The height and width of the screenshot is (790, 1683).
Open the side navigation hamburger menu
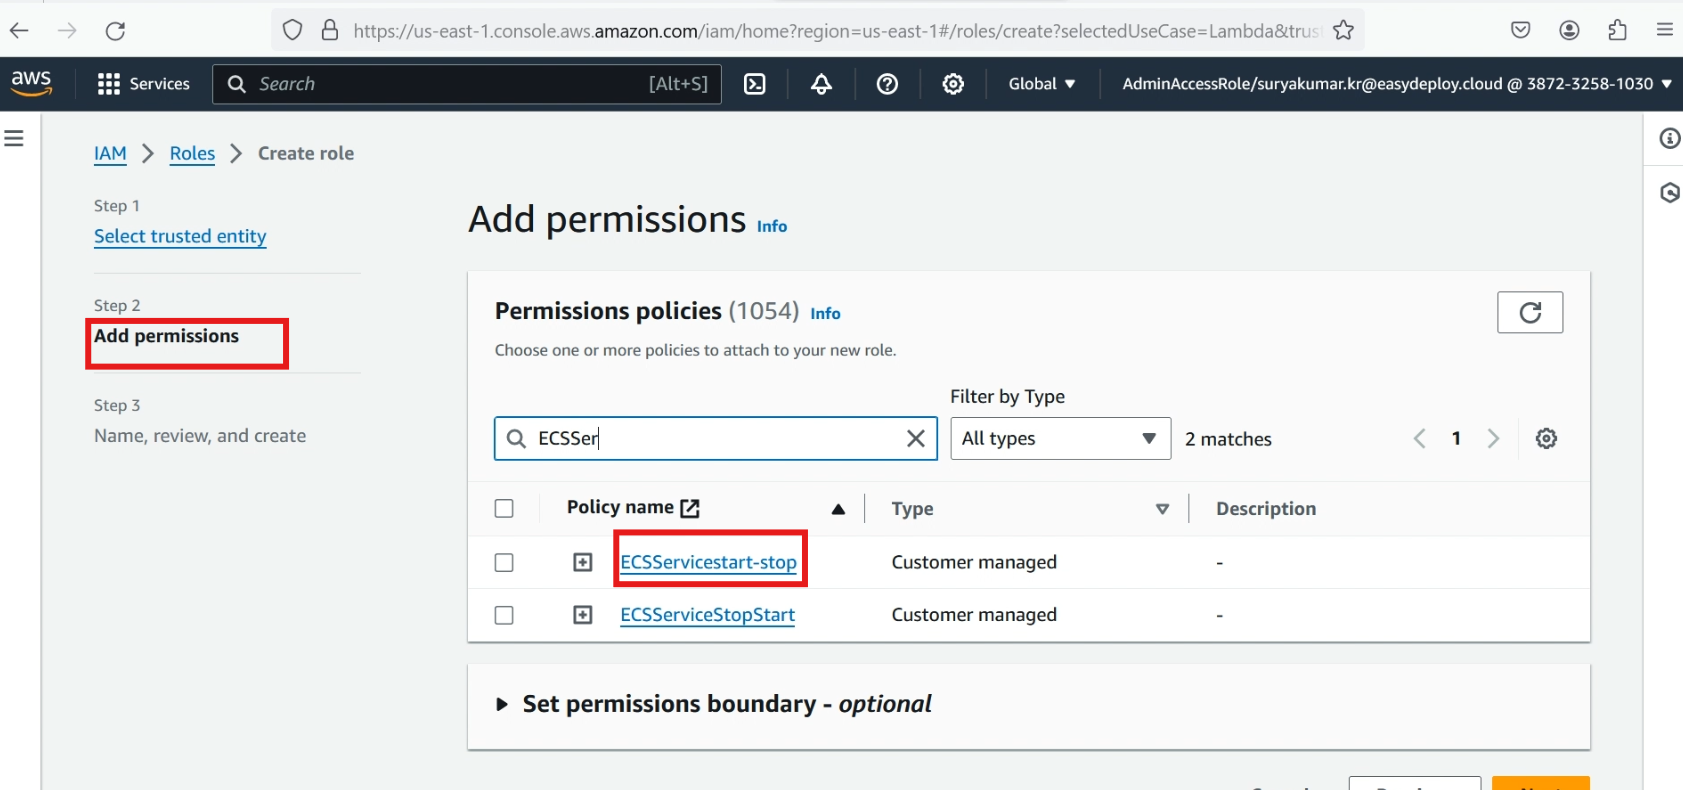[x=14, y=138]
